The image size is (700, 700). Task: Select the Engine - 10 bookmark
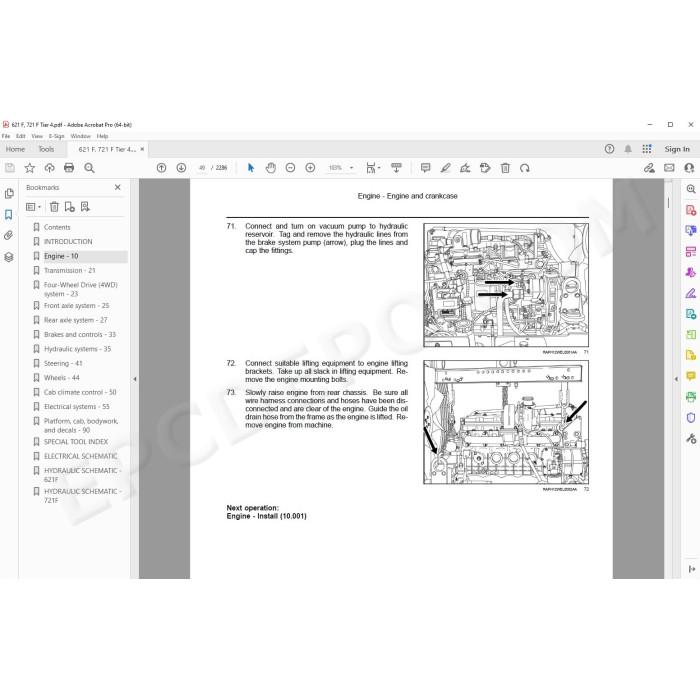point(61,256)
